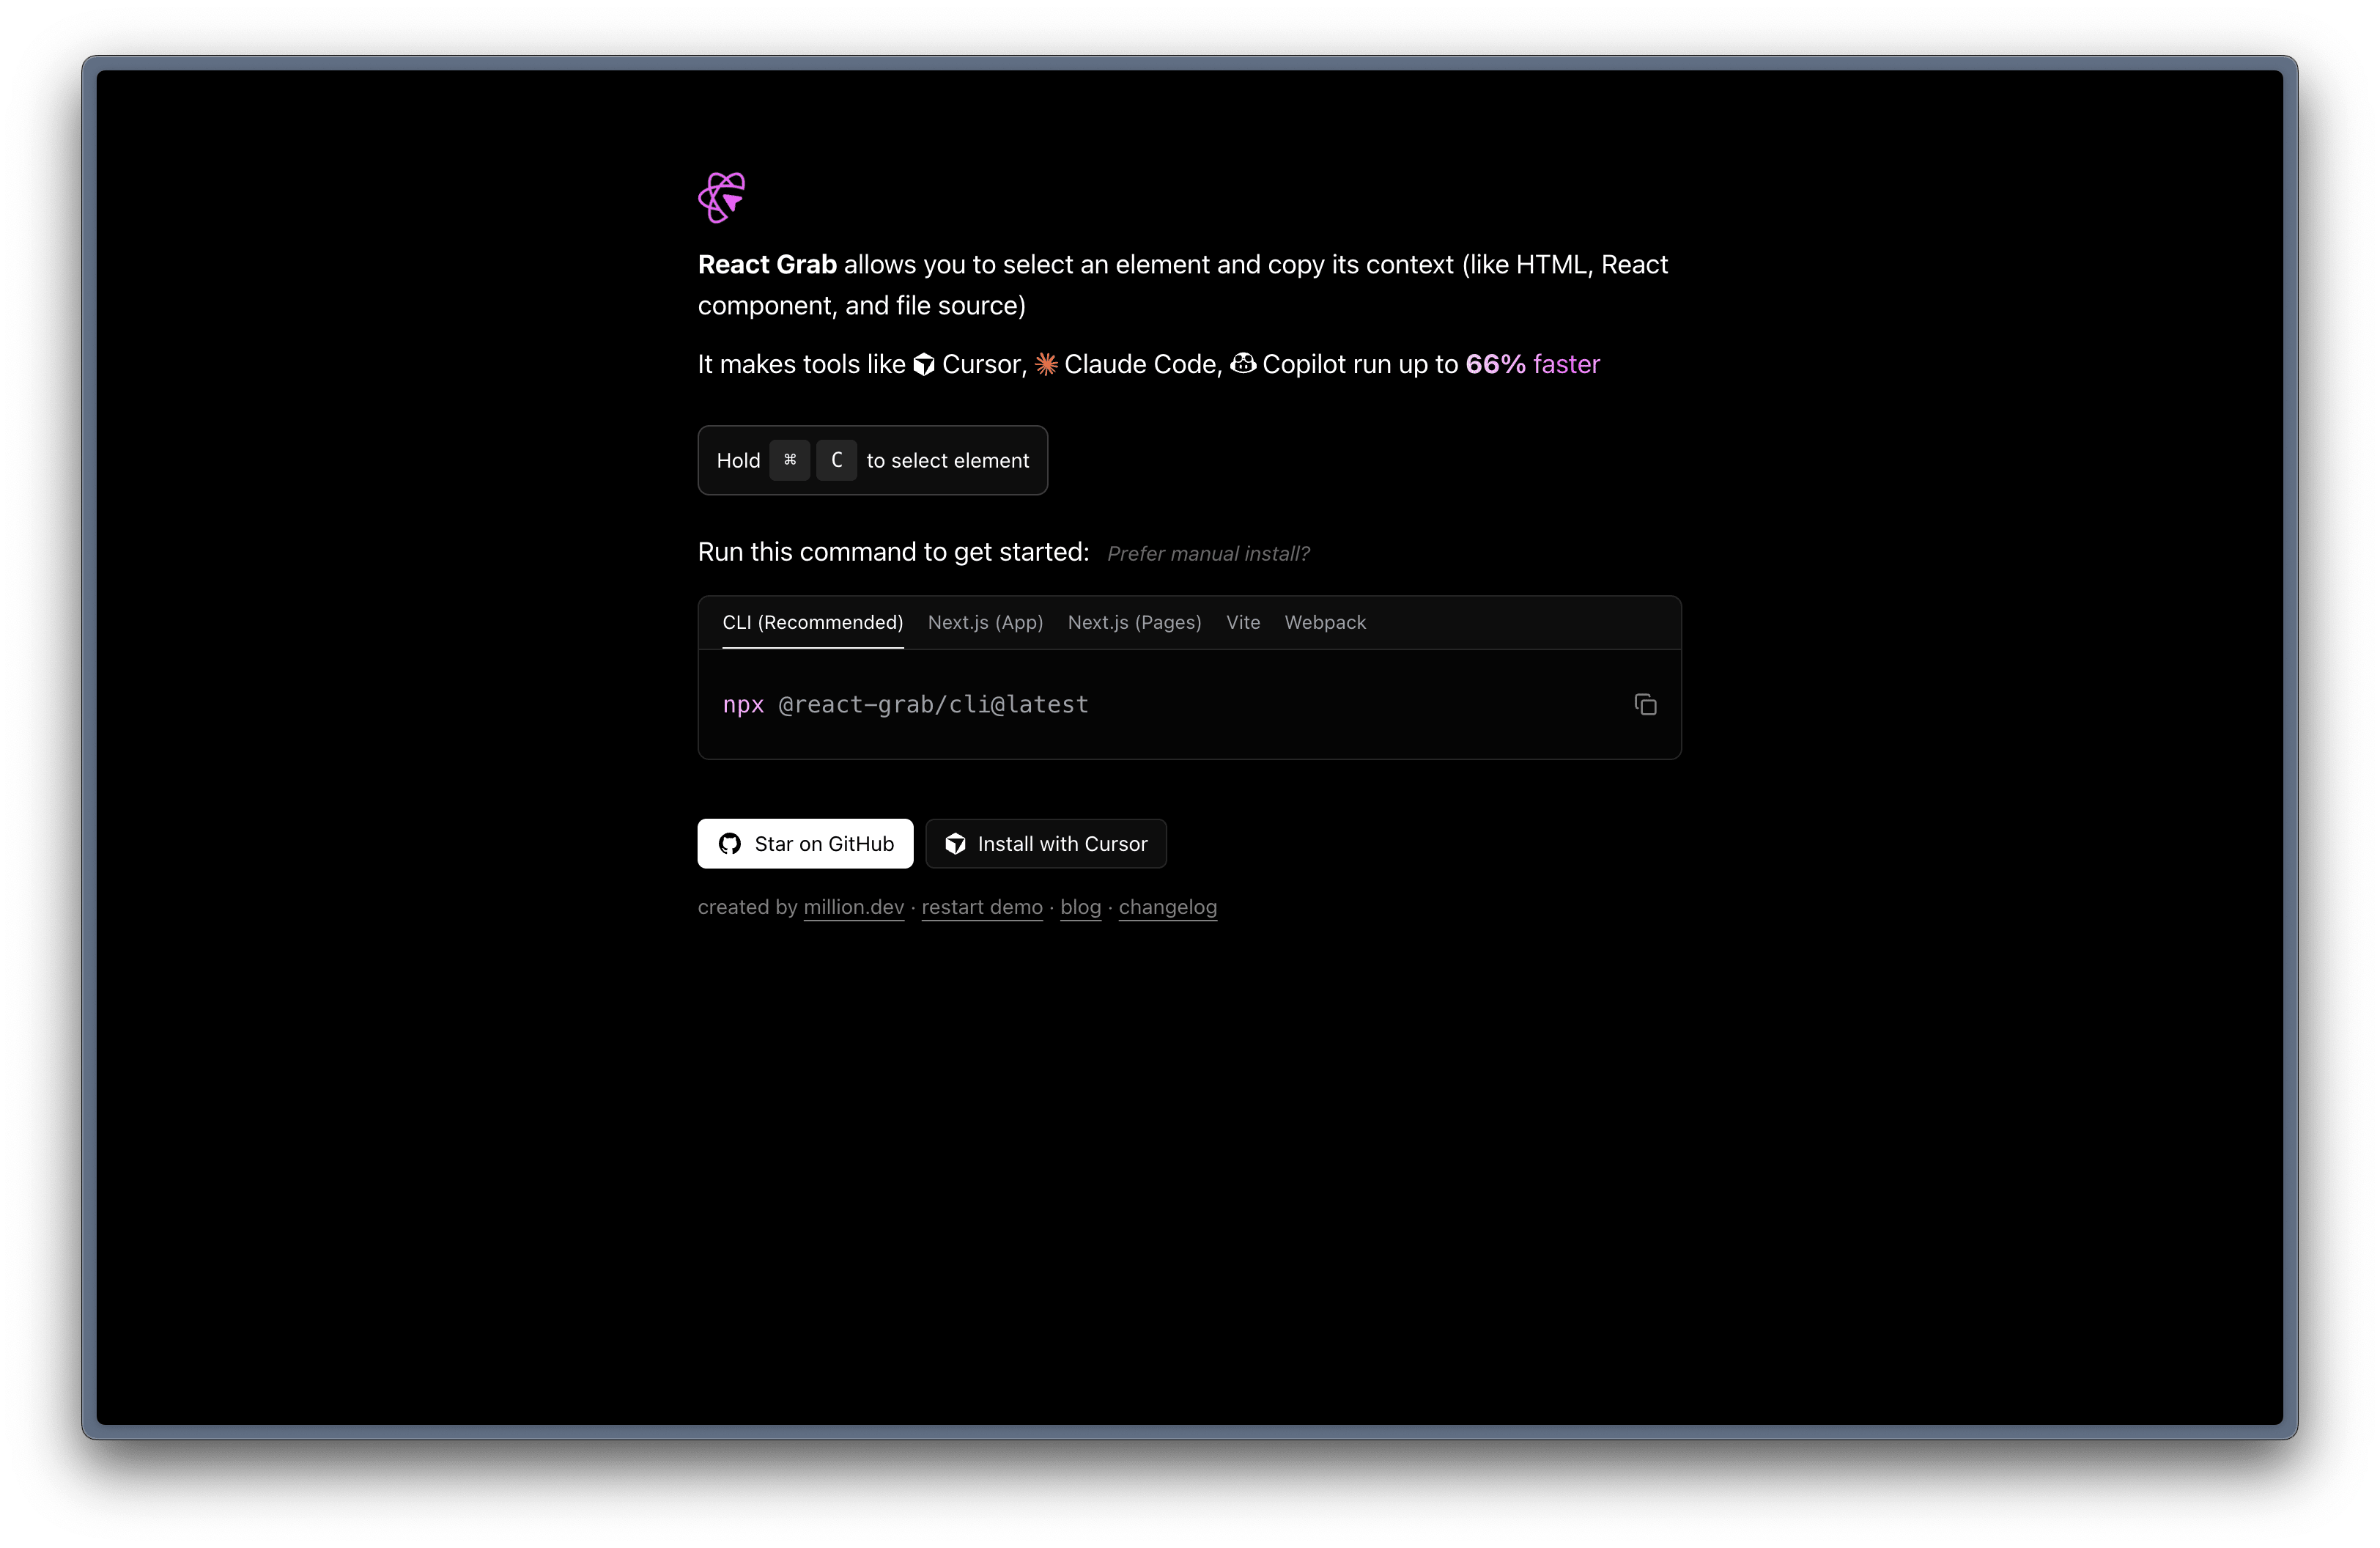2380x1548 pixels.
Task: Select the Webpack tab
Action: [1325, 622]
